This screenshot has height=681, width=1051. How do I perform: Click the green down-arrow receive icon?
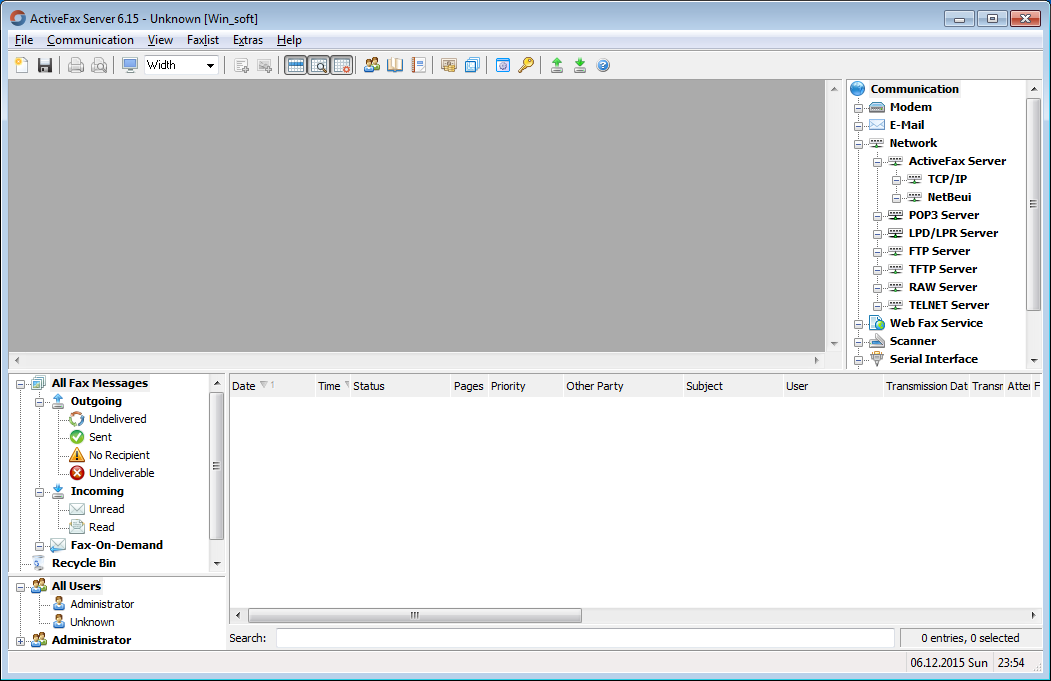coord(580,65)
